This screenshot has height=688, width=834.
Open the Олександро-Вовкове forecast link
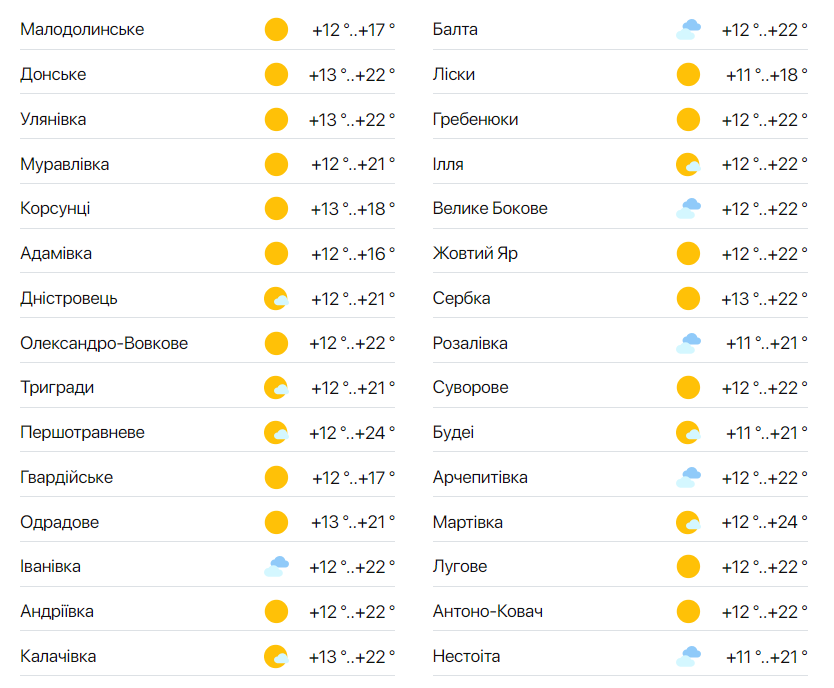[104, 343]
